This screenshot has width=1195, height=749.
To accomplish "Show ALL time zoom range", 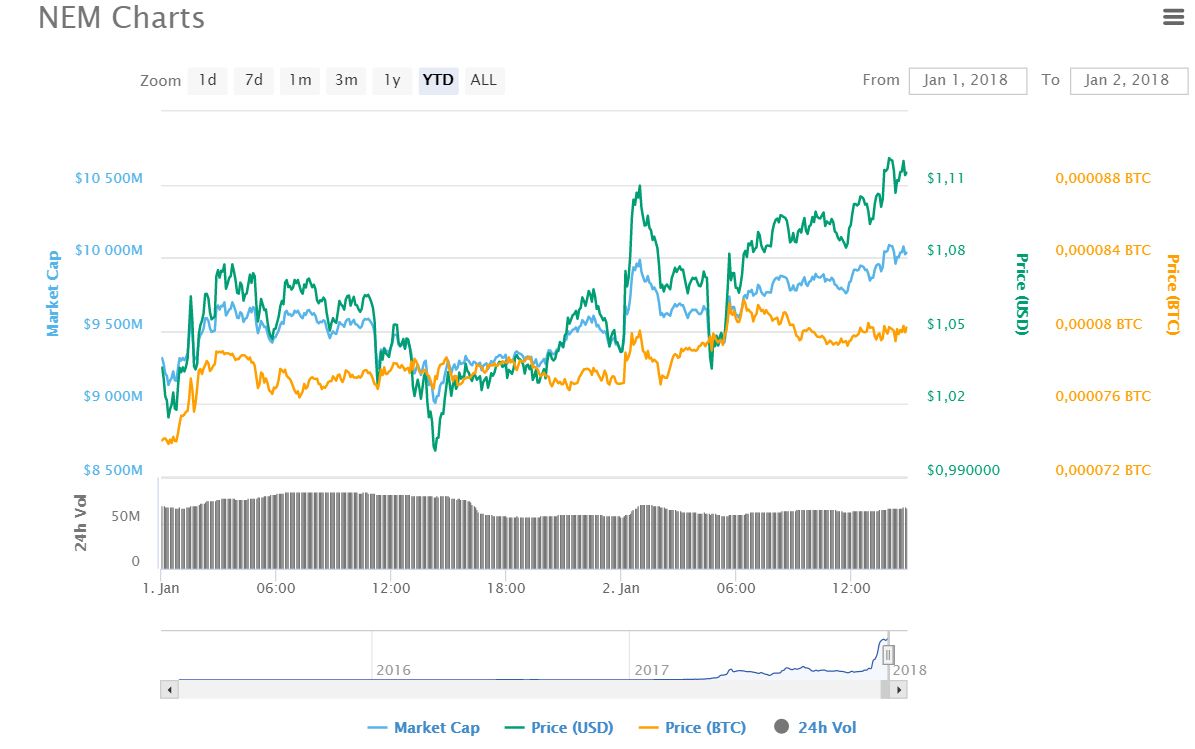I will pyautogui.click(x=484, y=80).
